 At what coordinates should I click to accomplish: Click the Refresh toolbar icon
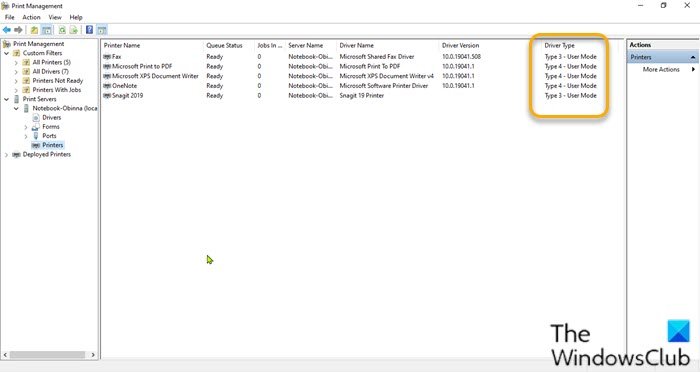[x=62, y=30]
